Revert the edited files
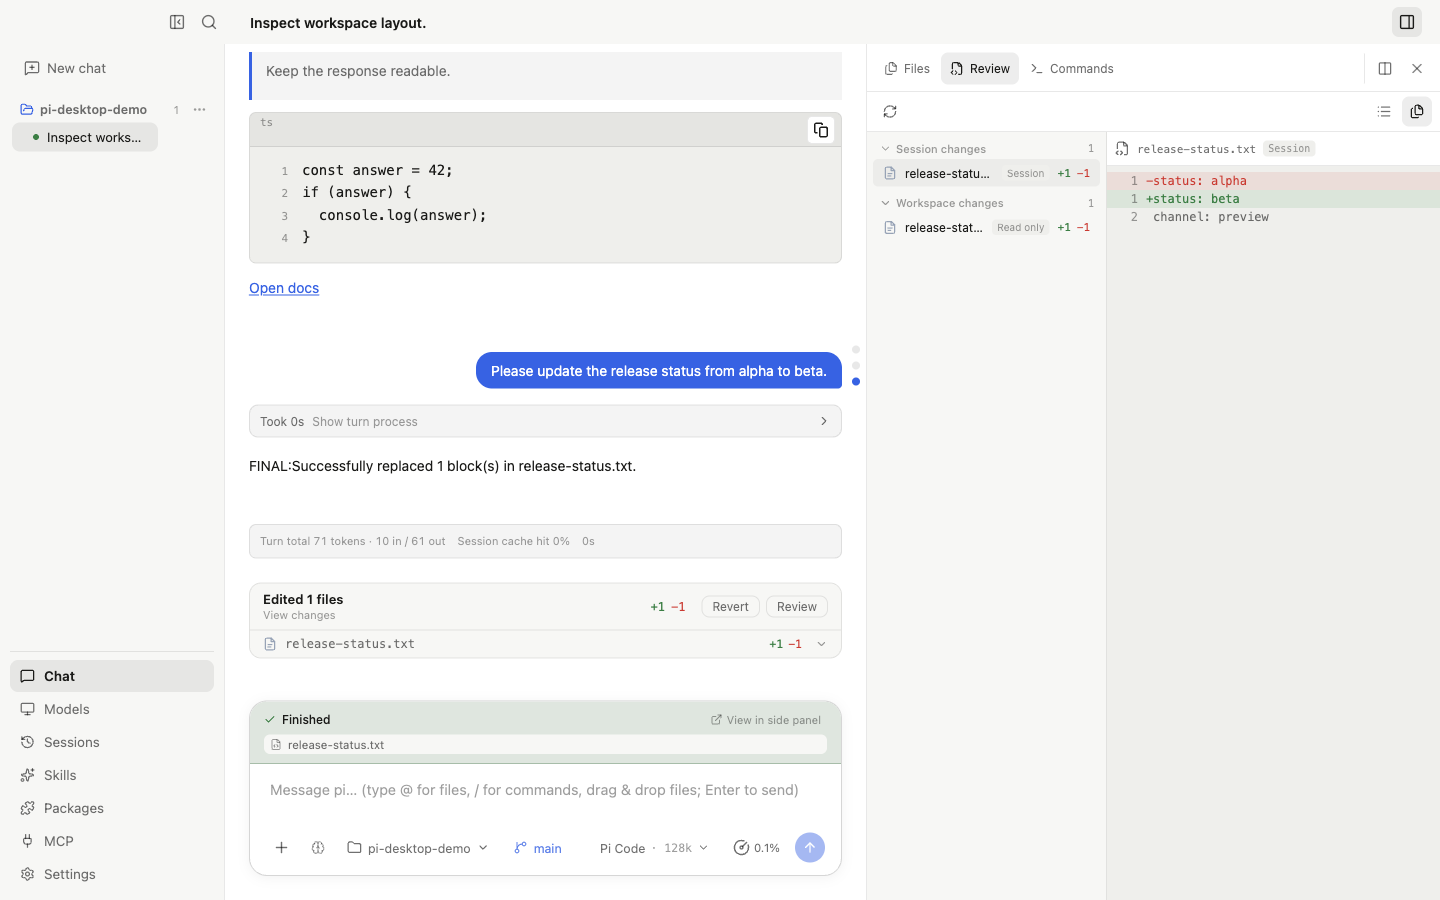1440x900 pixels. [x=730, y=607]
